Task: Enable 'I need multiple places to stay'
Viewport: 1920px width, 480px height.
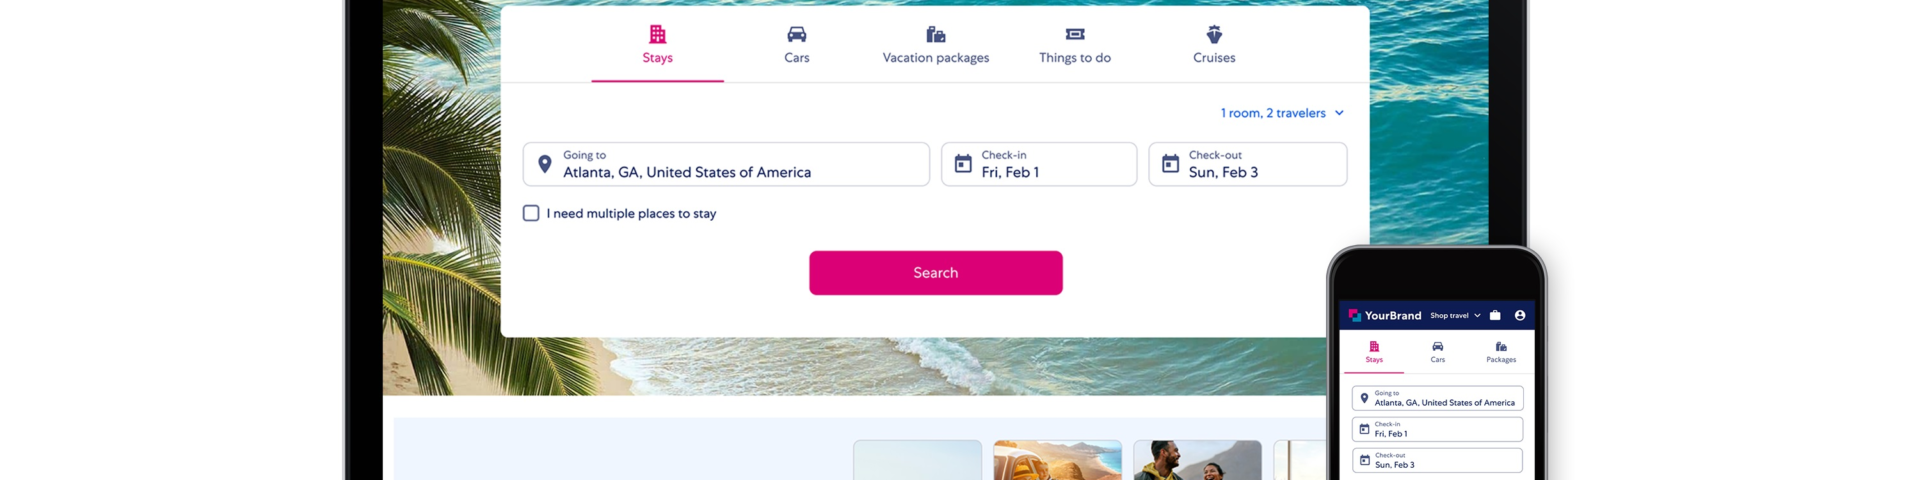Action: click(x=531, y=213)
